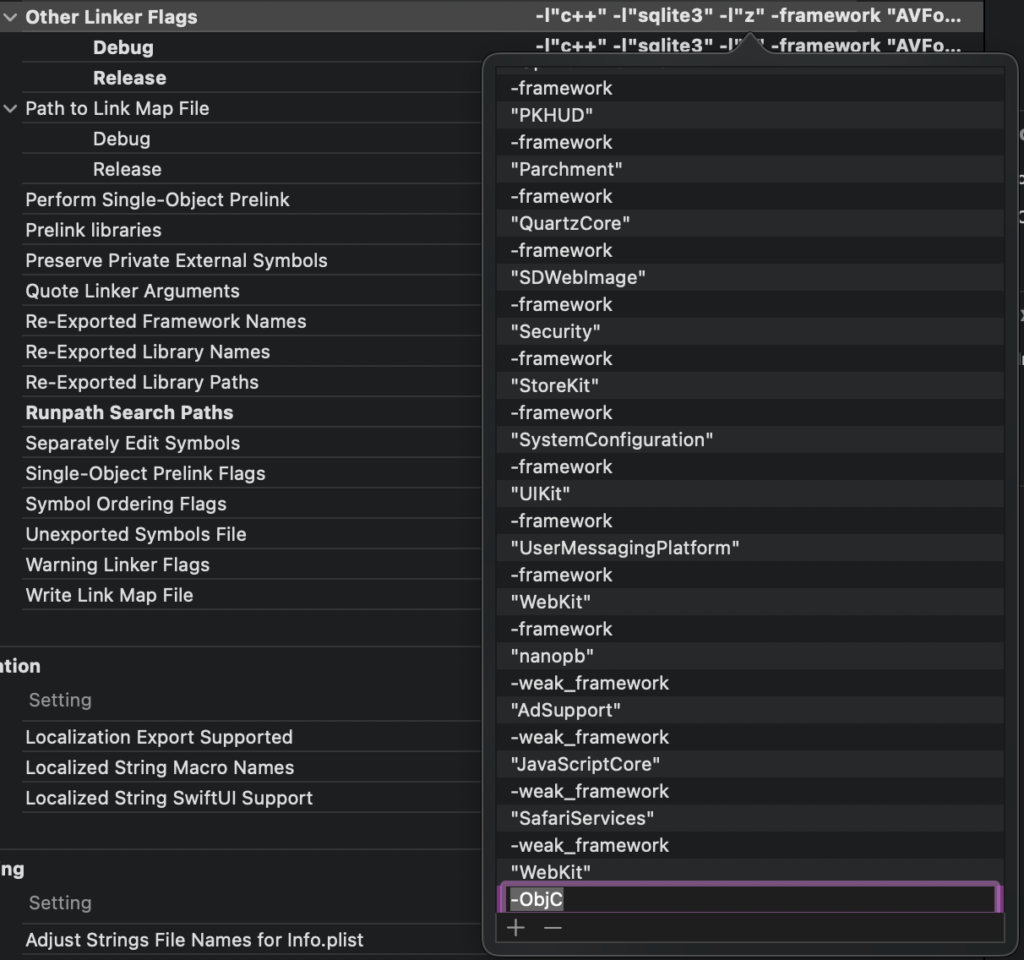This screenshot has height=960, width=1024.
Task: Select the "SDWebImage" flag row
Action: tap(750, 278)
